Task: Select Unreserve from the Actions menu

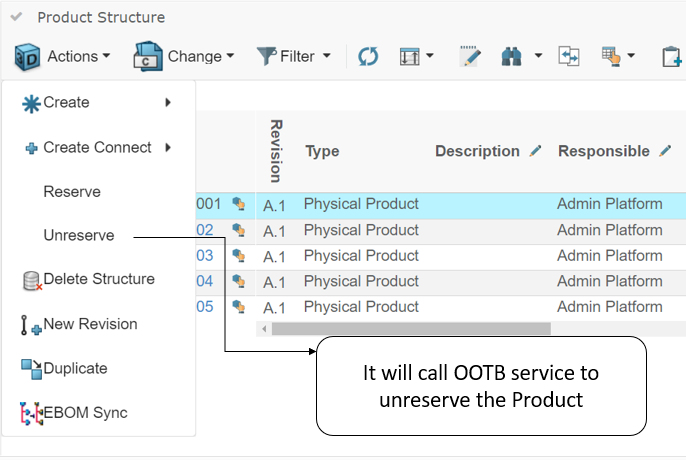Action: pos(78,236)
